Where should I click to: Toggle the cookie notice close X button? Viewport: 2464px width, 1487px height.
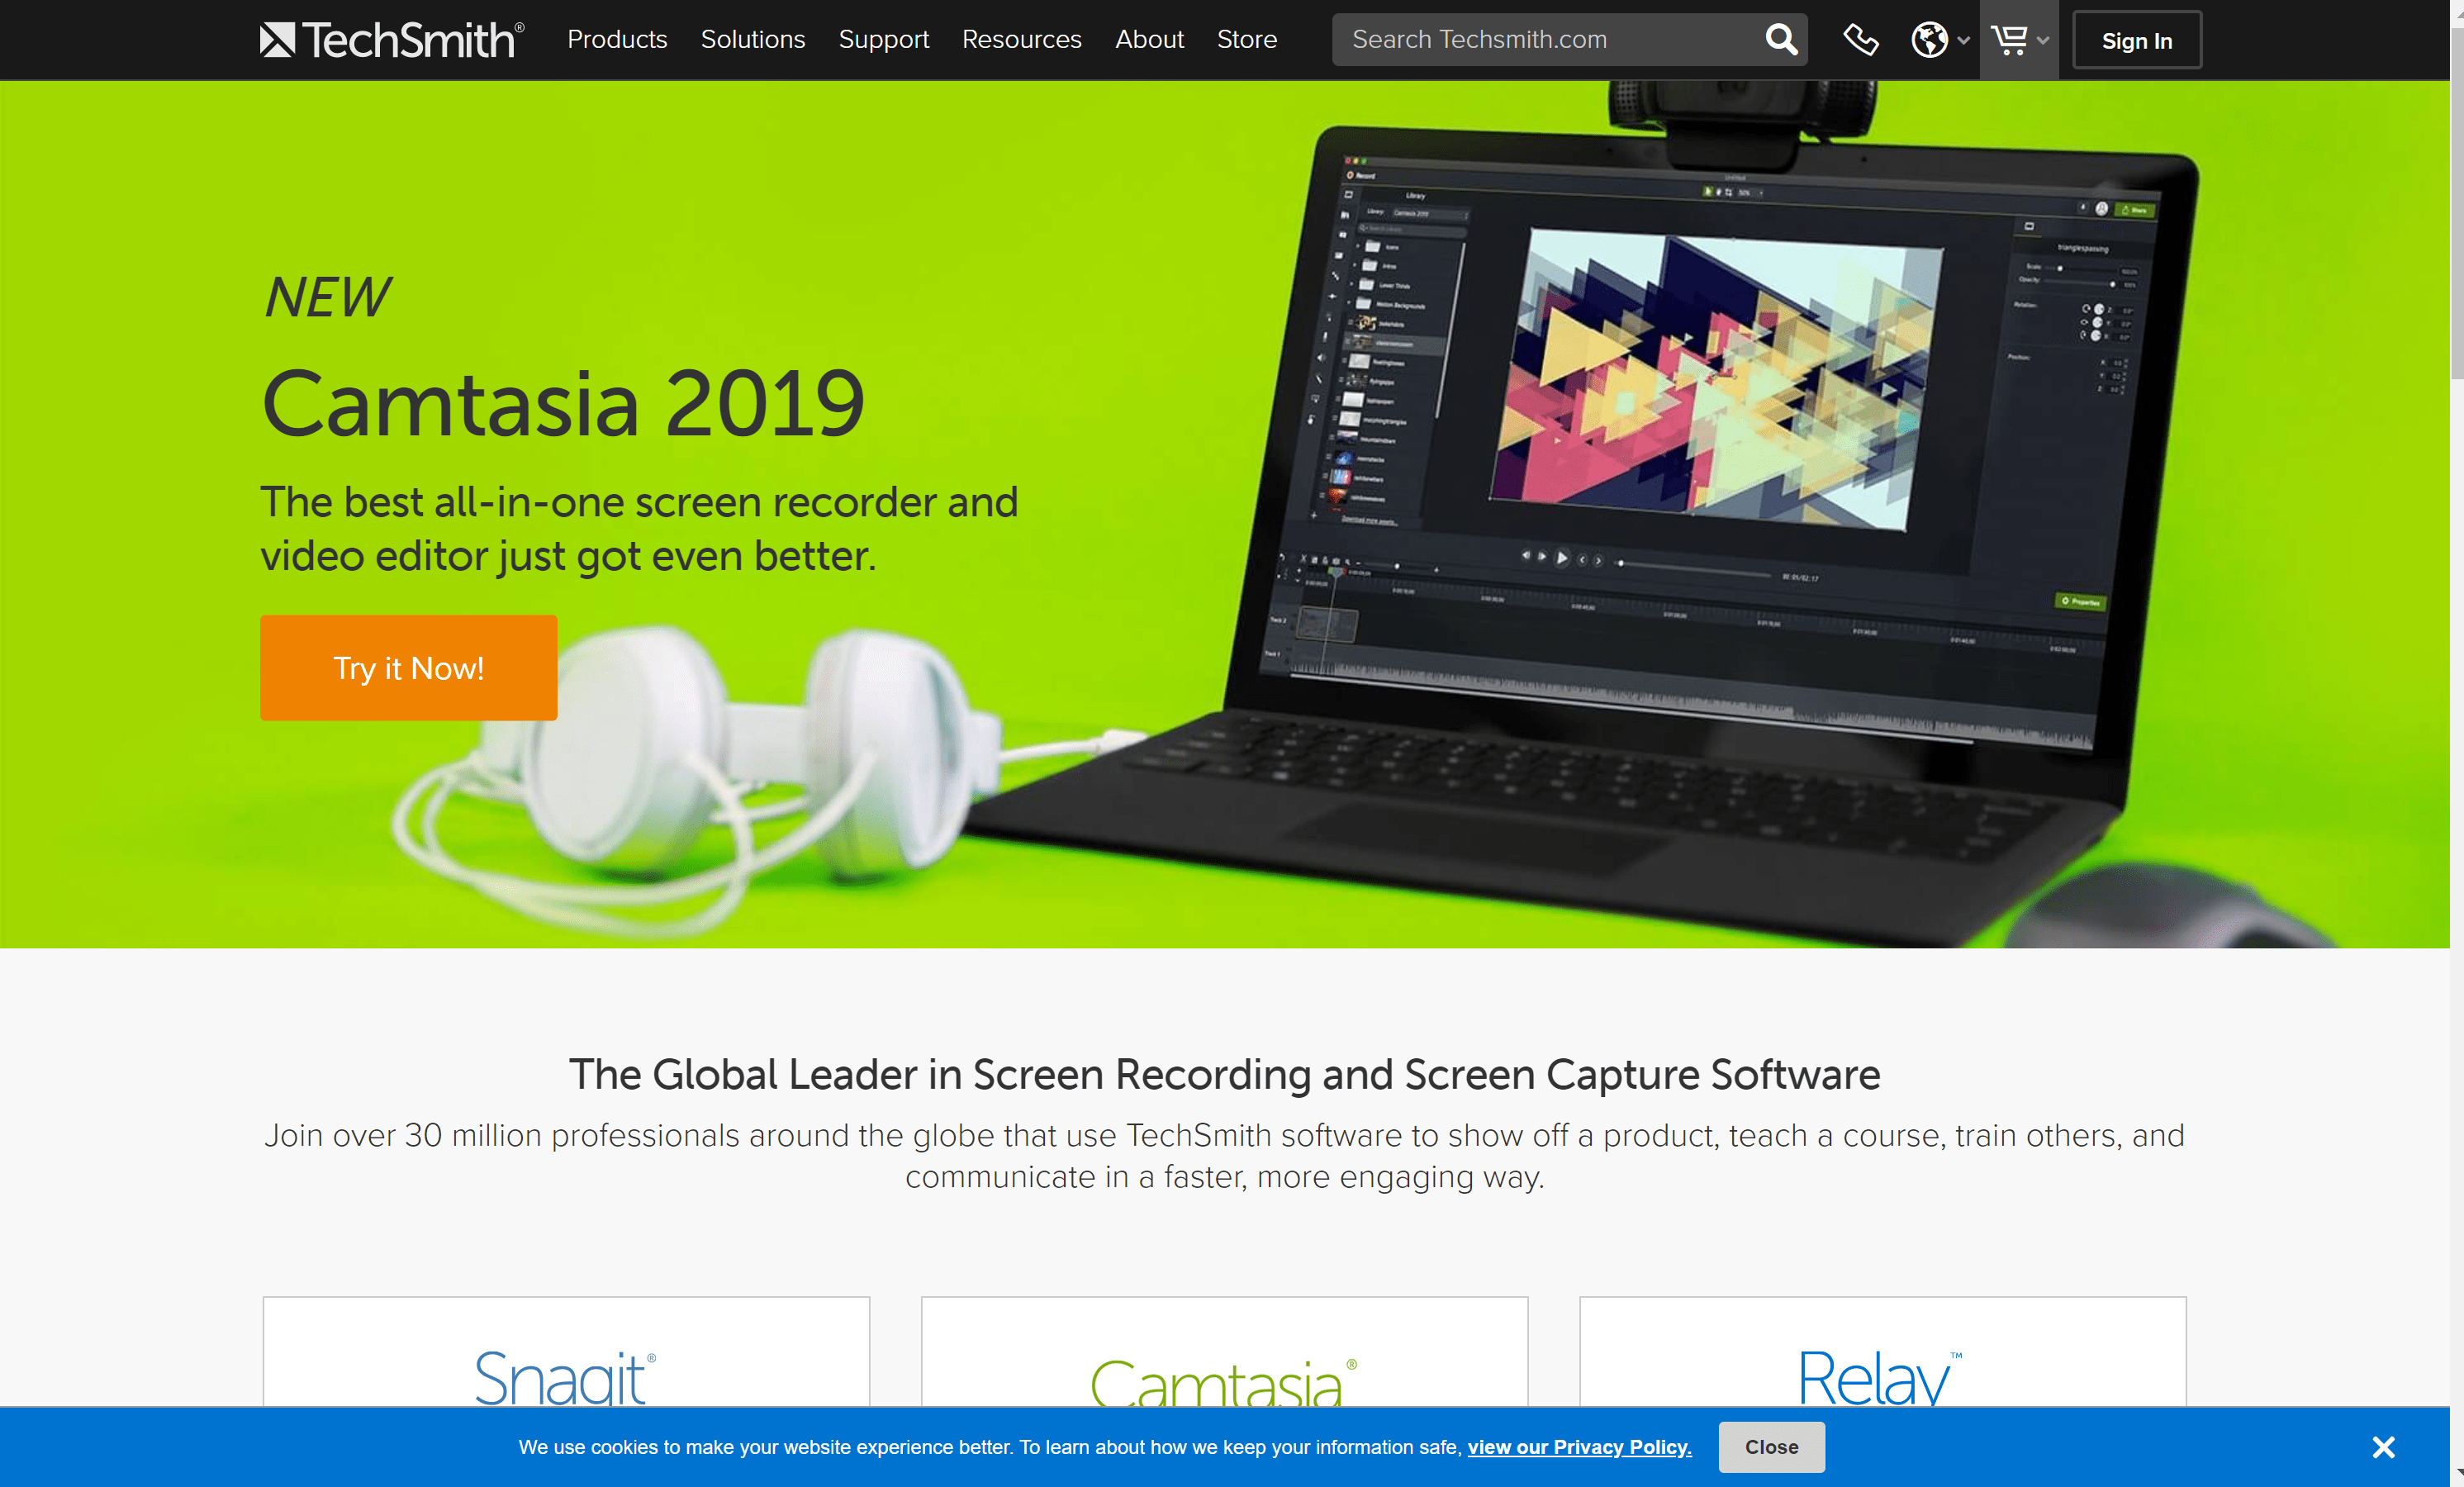(2383, 1447)
